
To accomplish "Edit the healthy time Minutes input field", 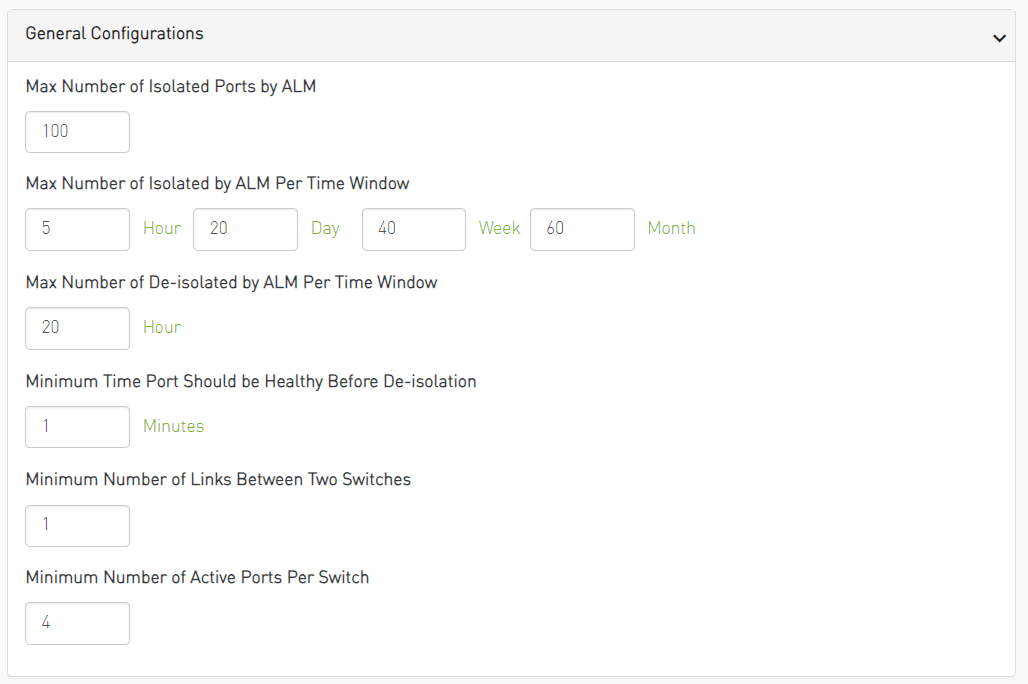I will pos(77,427).
